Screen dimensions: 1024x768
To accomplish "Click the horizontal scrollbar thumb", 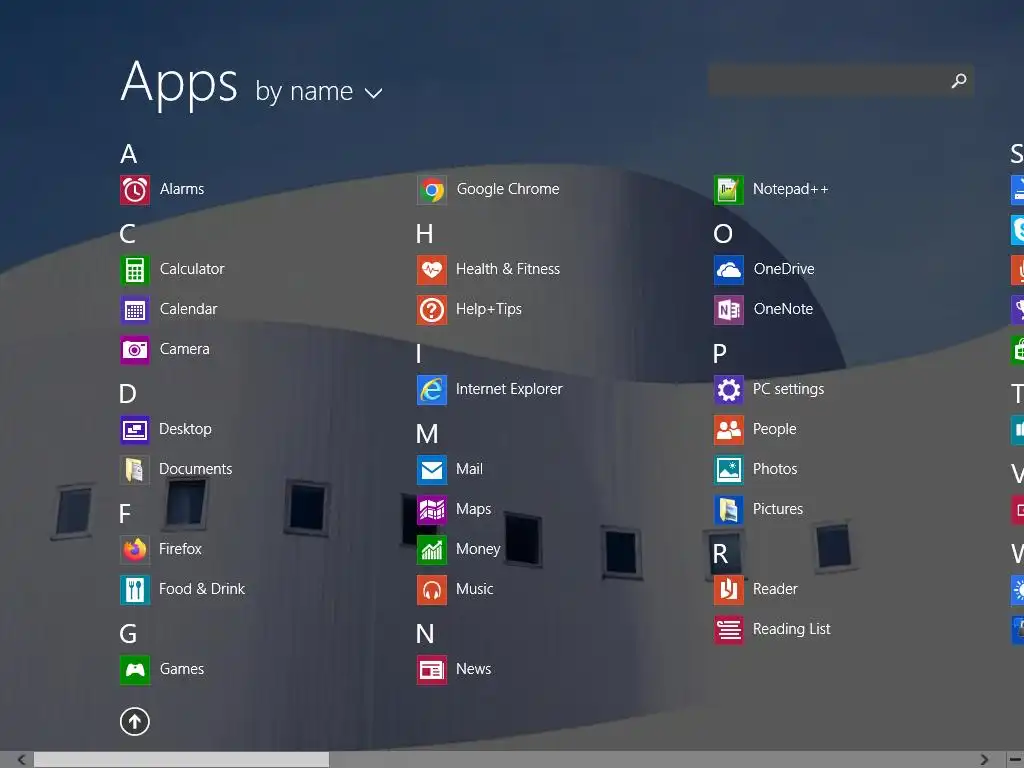I will point(182,760).
